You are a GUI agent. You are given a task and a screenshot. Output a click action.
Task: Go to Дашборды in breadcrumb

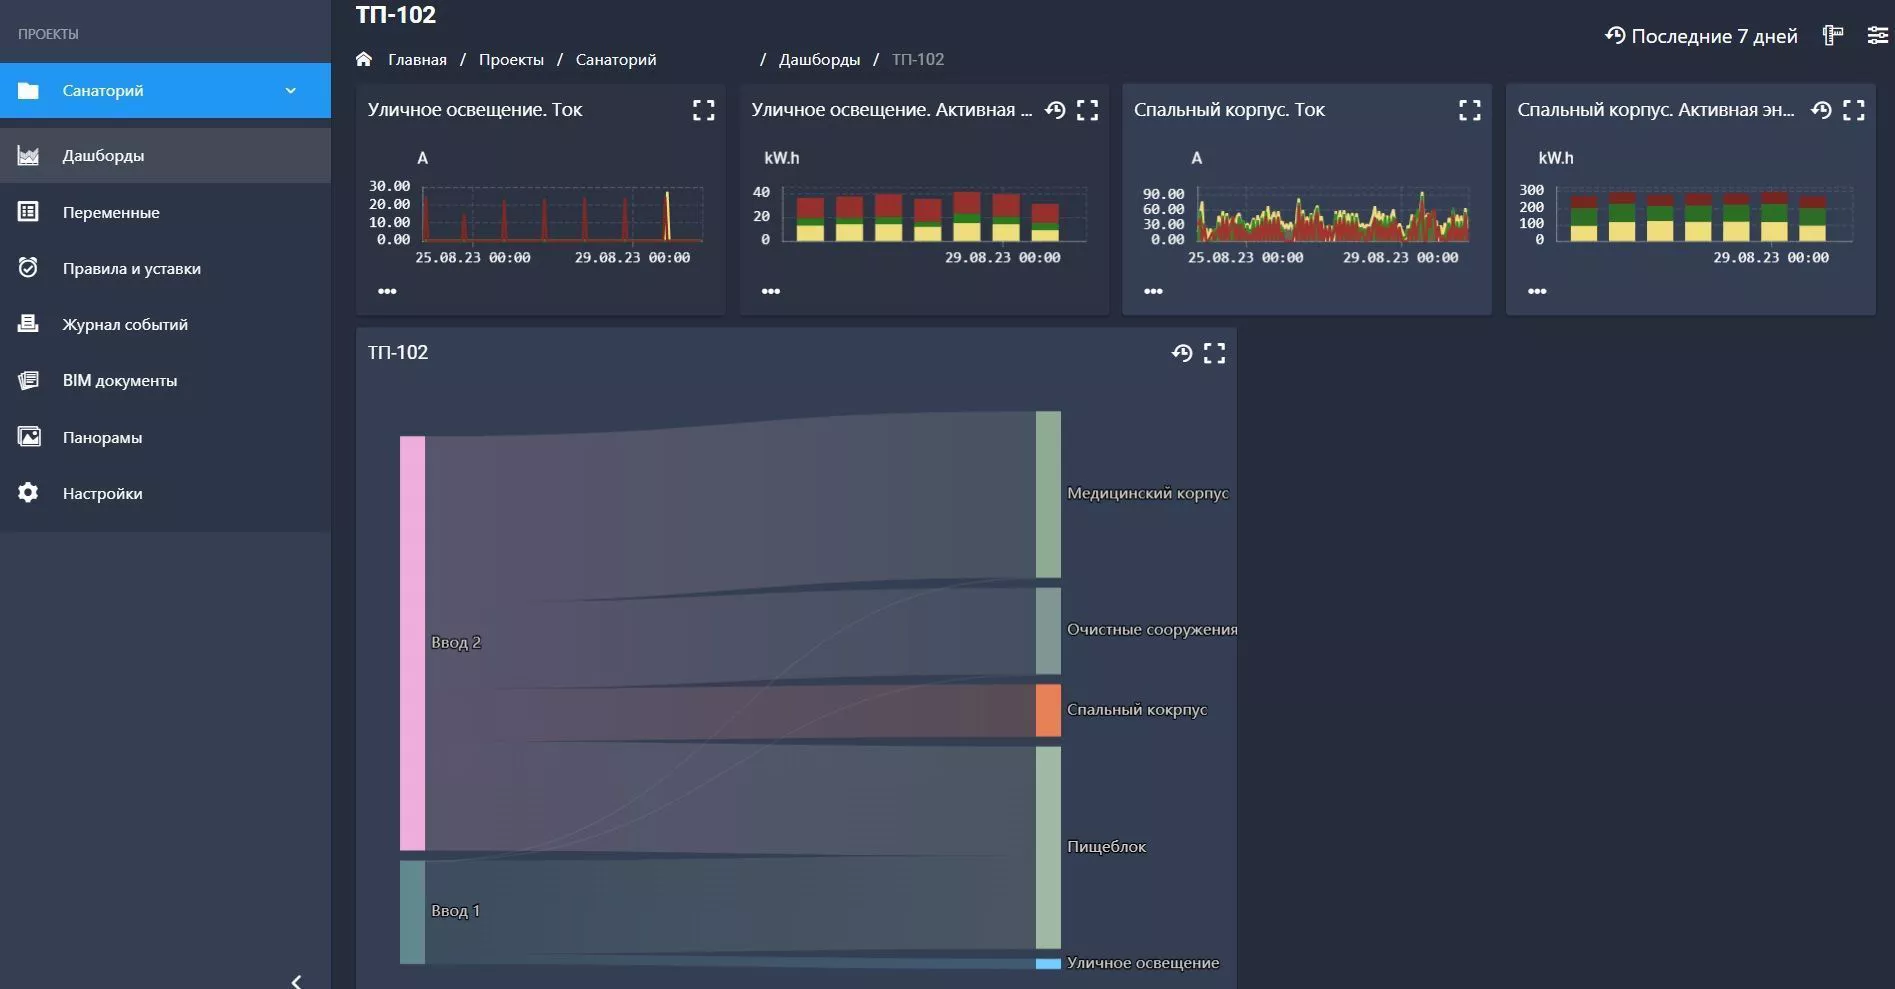819,59
